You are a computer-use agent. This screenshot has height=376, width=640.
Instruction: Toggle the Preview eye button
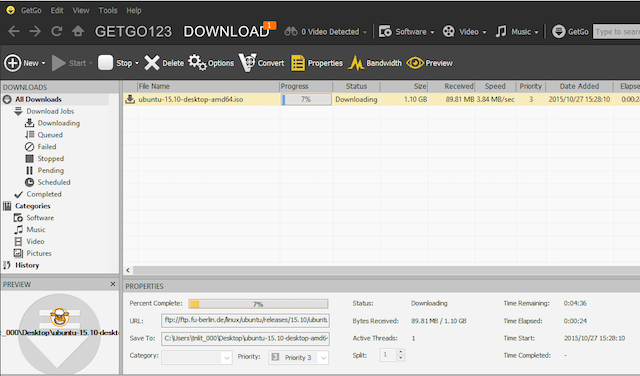[429, 63]
